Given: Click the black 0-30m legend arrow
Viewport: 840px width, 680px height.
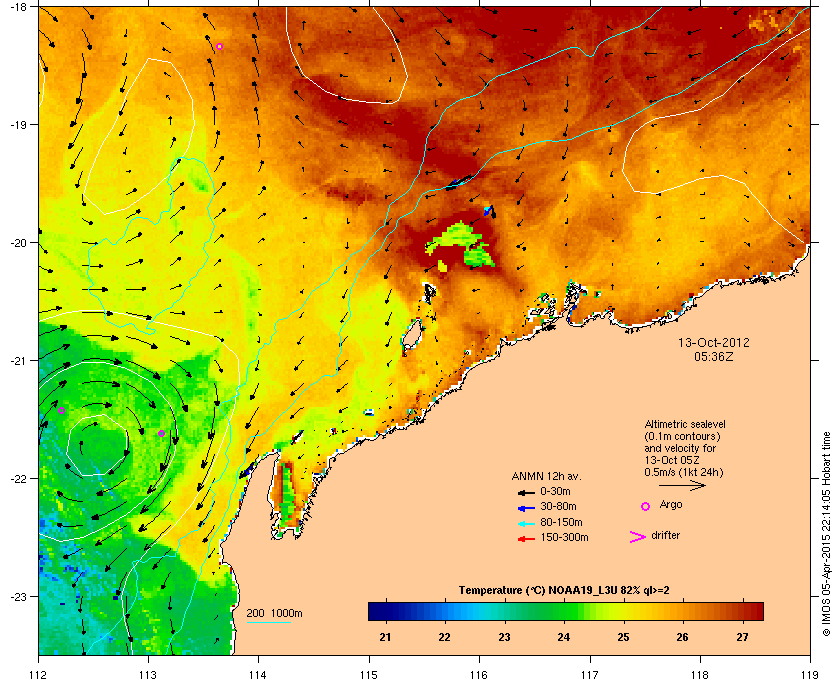Looking at the screenshot, I should 527,492.
